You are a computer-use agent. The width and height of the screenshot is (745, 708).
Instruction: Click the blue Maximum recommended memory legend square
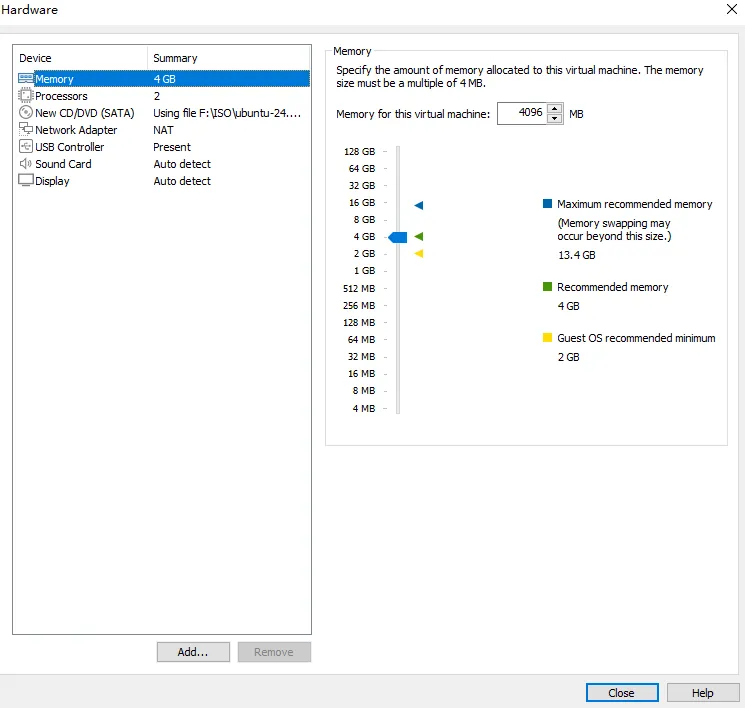pyautogui.click(x=547, y=204)
